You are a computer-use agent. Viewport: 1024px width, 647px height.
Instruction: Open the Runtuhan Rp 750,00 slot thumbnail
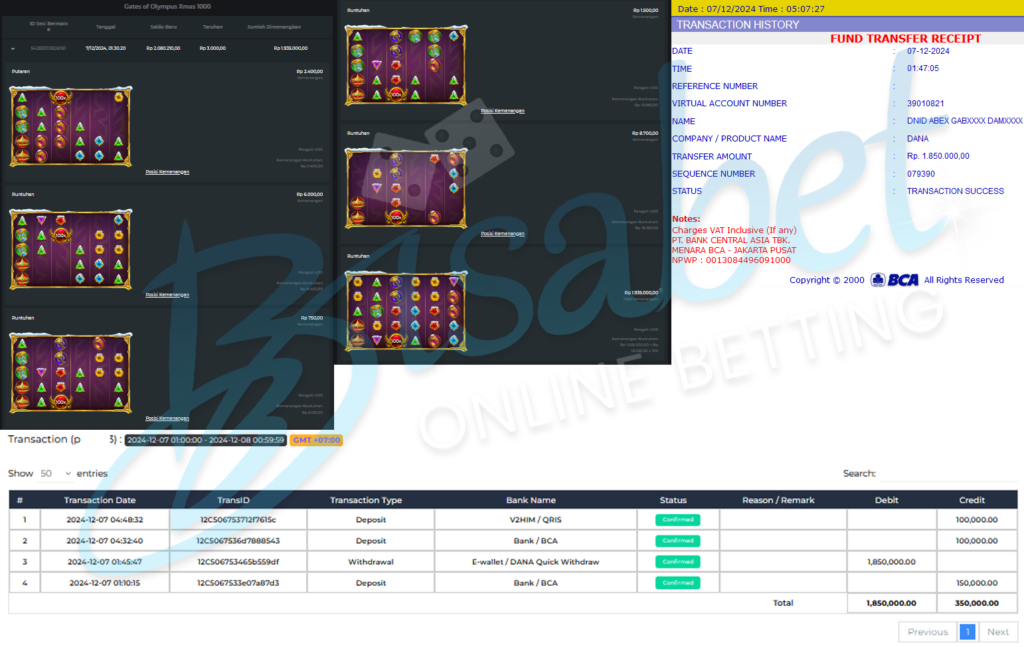point(71,373)
